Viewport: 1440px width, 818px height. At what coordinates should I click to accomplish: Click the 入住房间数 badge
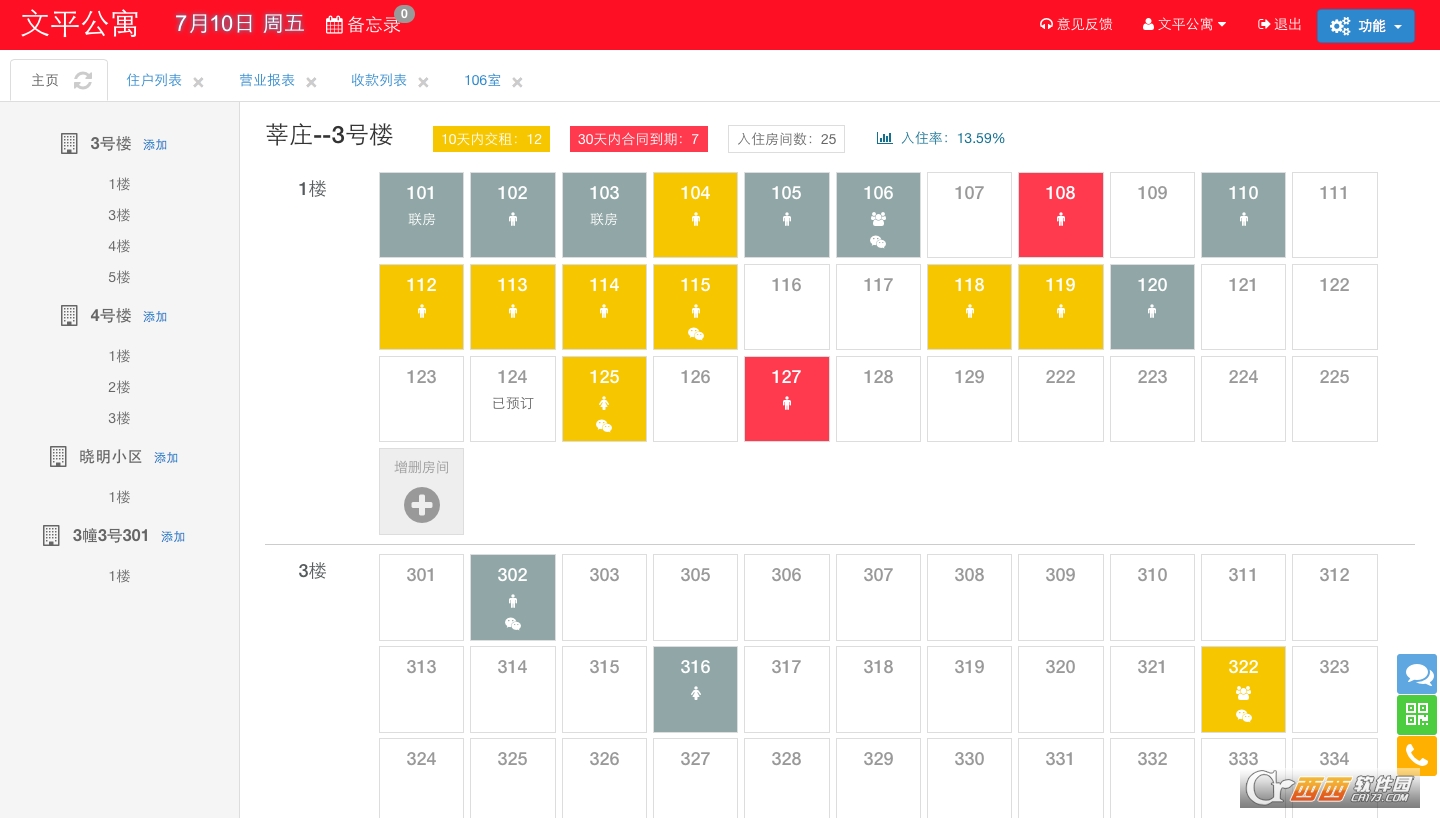pyautogui.click(x=786, y=139)
